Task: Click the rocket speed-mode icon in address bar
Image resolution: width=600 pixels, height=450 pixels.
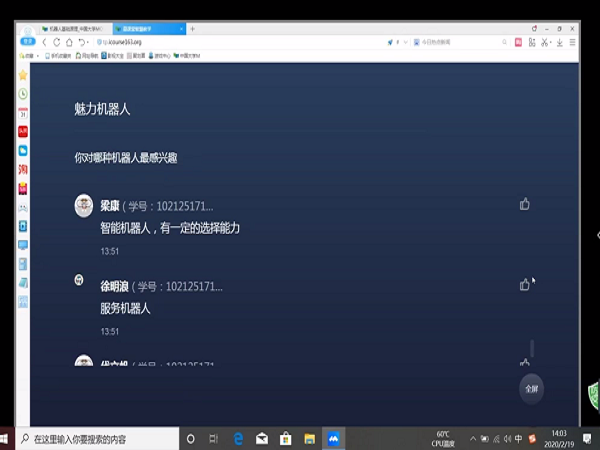Action: (x=390, y=42)
